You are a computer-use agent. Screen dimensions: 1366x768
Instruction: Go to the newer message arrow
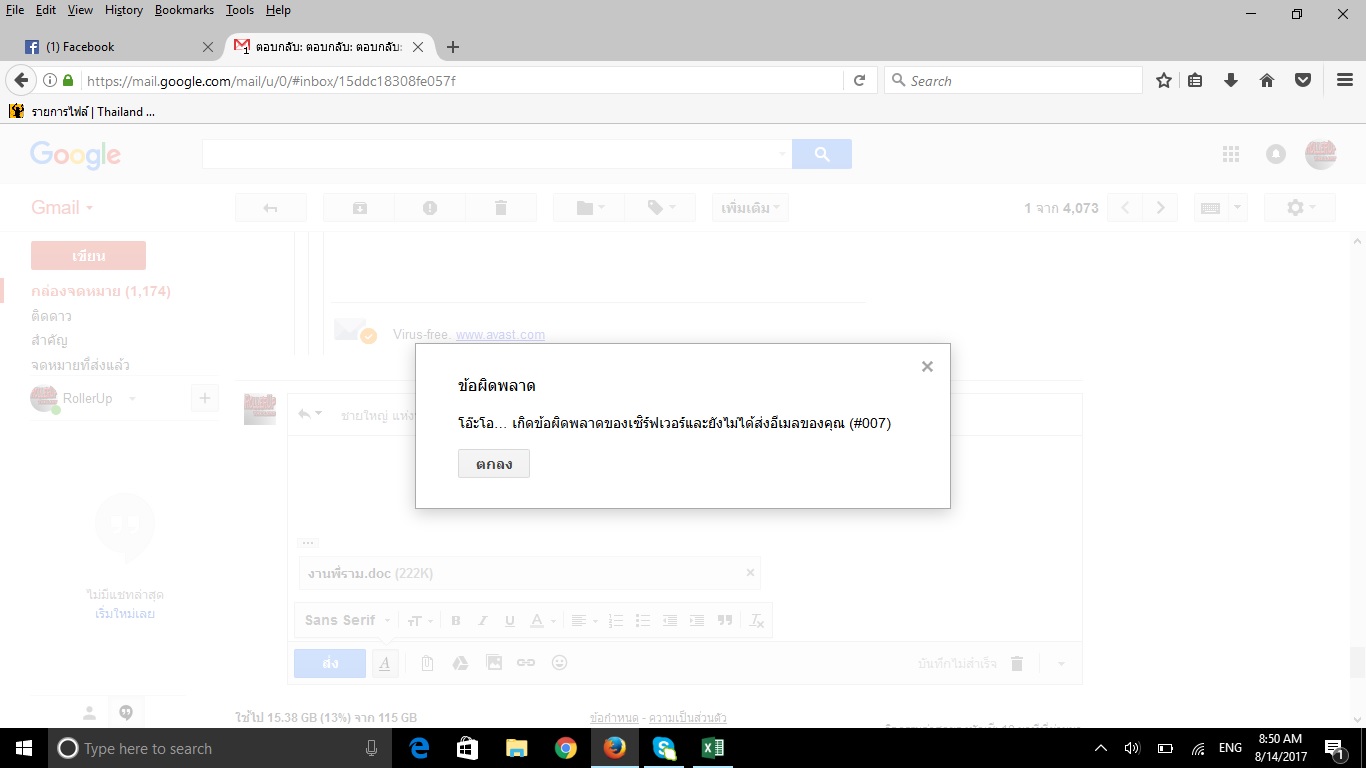1126,208
